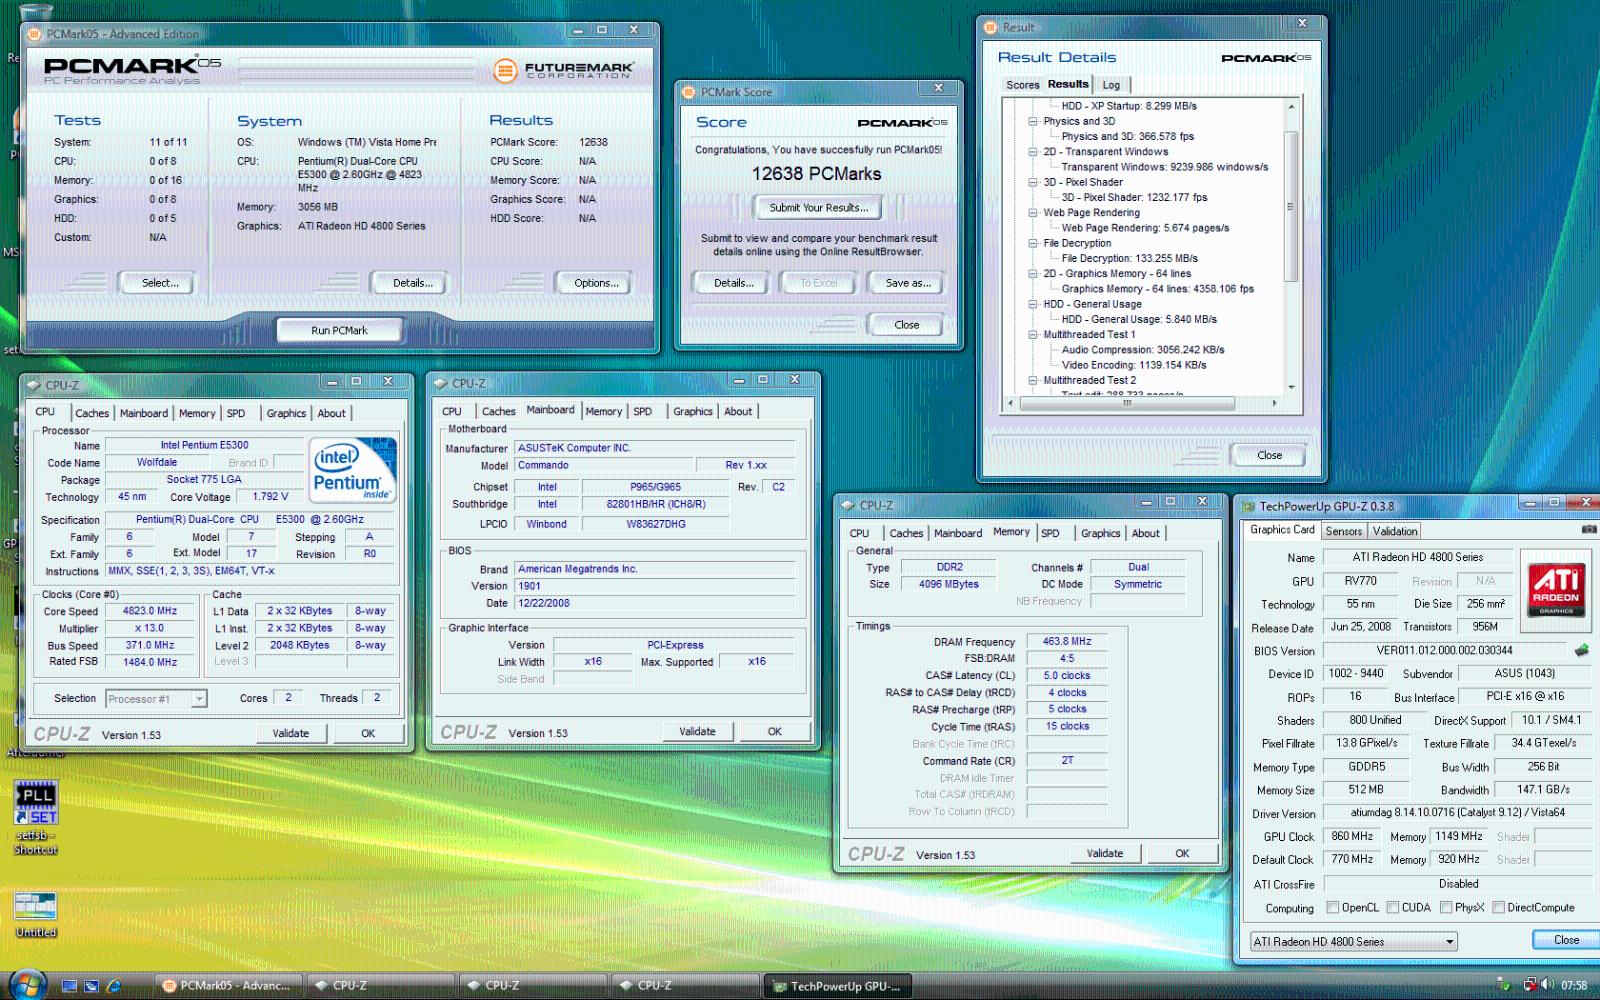
Task: Click the PCMark05 window title icon
Action: (36, 34)
